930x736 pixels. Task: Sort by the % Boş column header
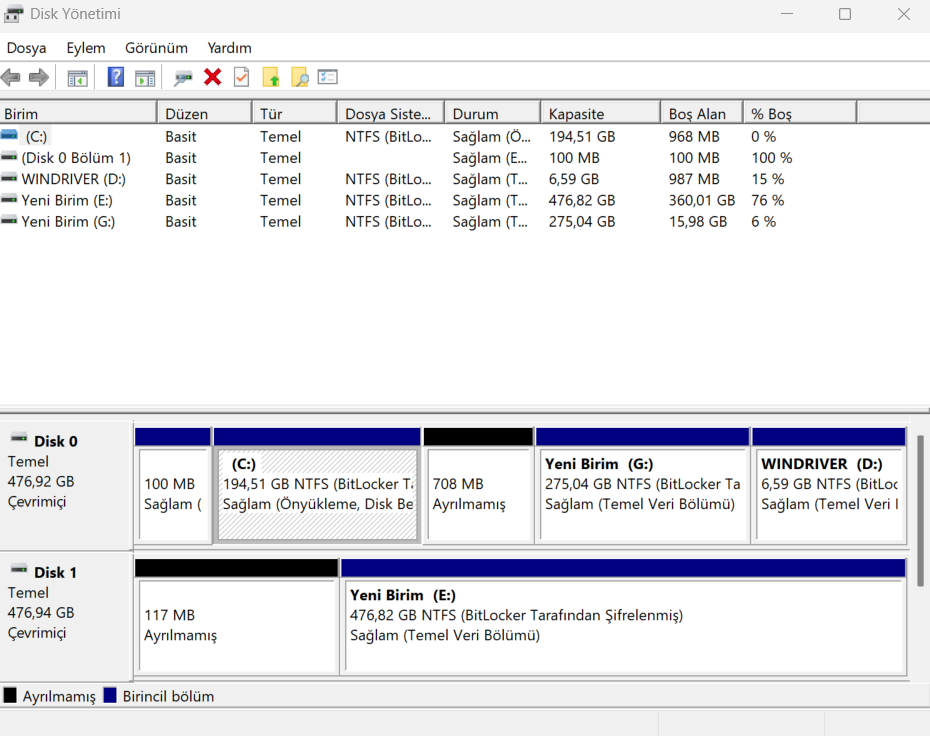(800, 113)
